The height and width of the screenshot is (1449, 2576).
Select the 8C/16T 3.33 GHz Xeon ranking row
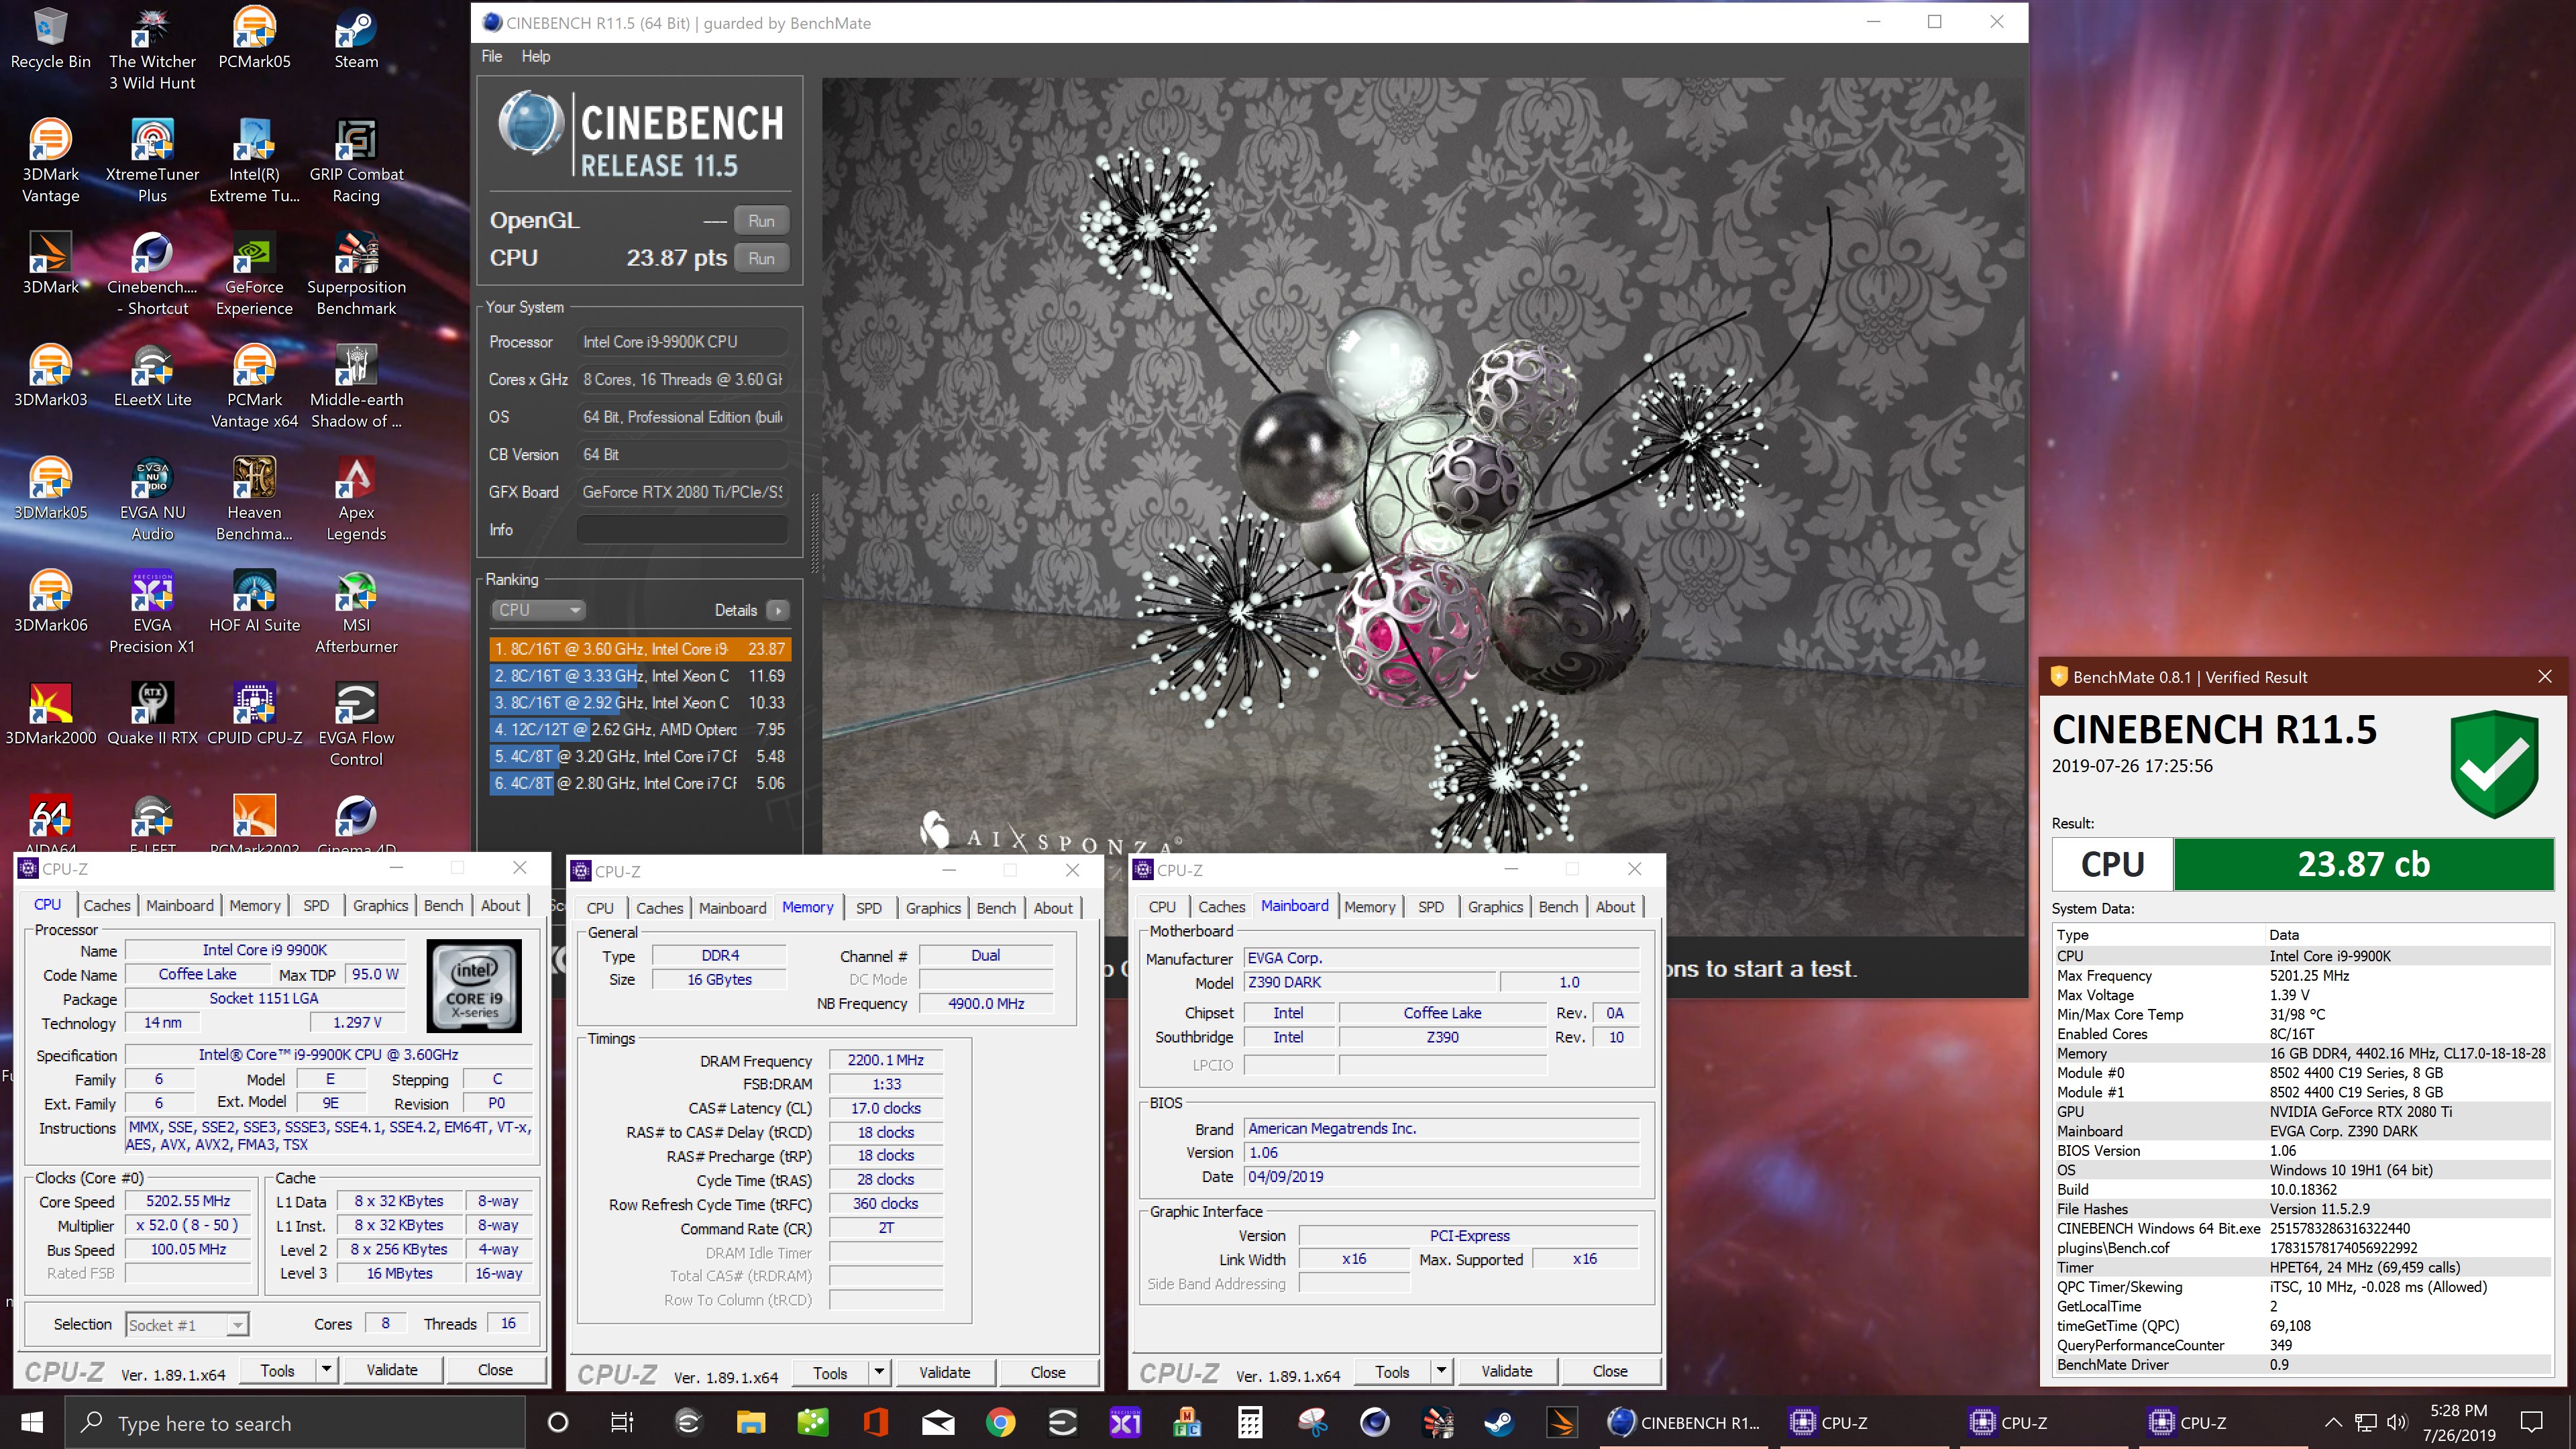[640, 676]
